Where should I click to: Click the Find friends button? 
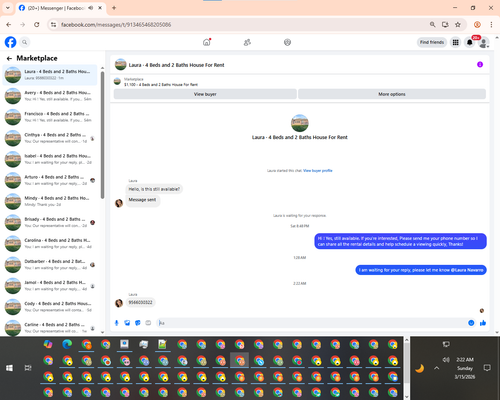tap(432, 42)
